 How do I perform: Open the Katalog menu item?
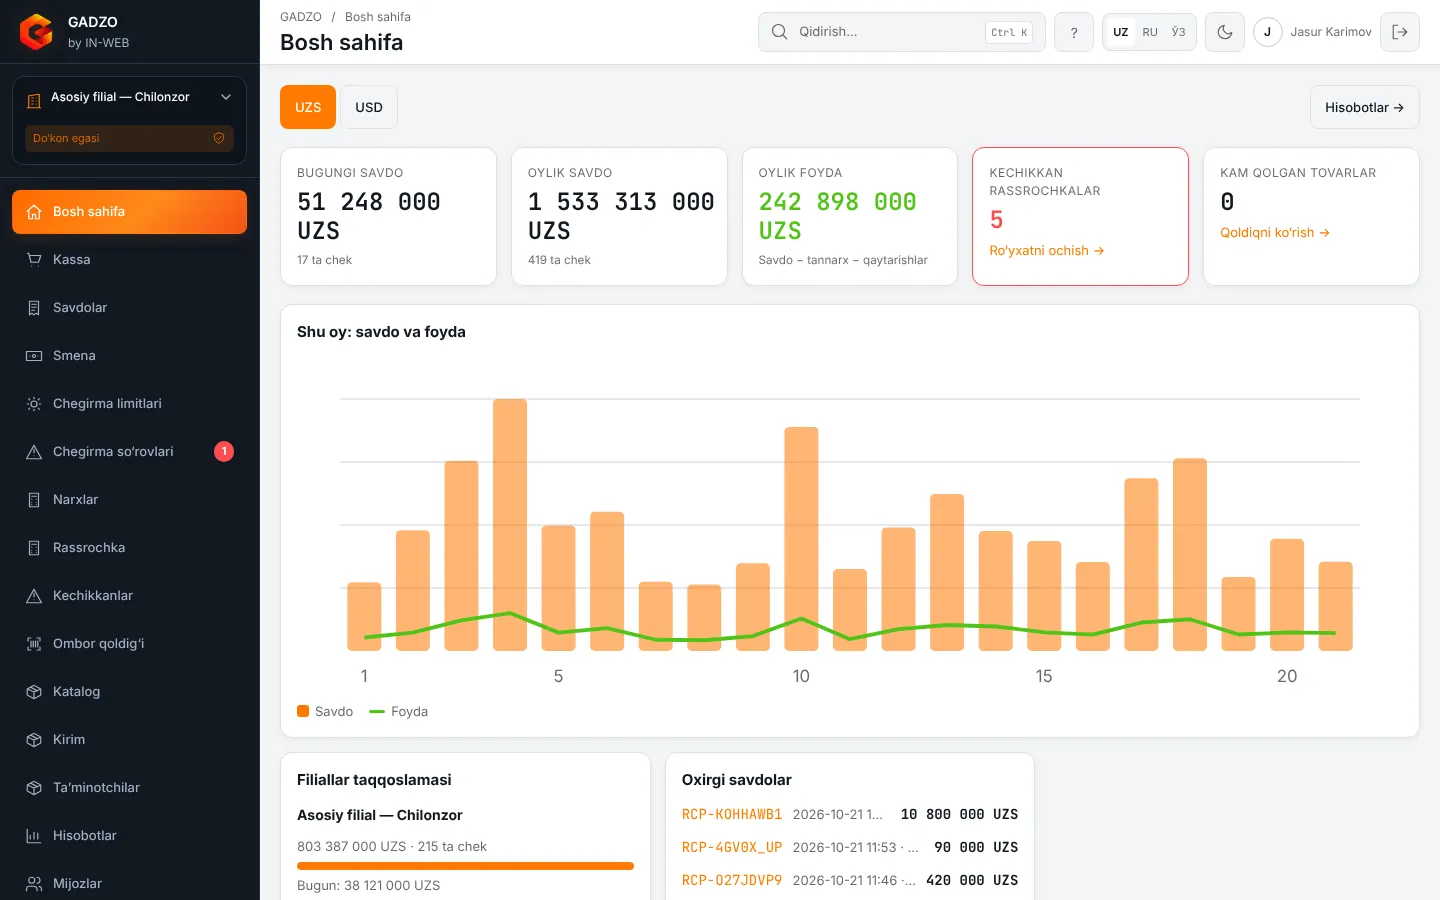[129, 692]
